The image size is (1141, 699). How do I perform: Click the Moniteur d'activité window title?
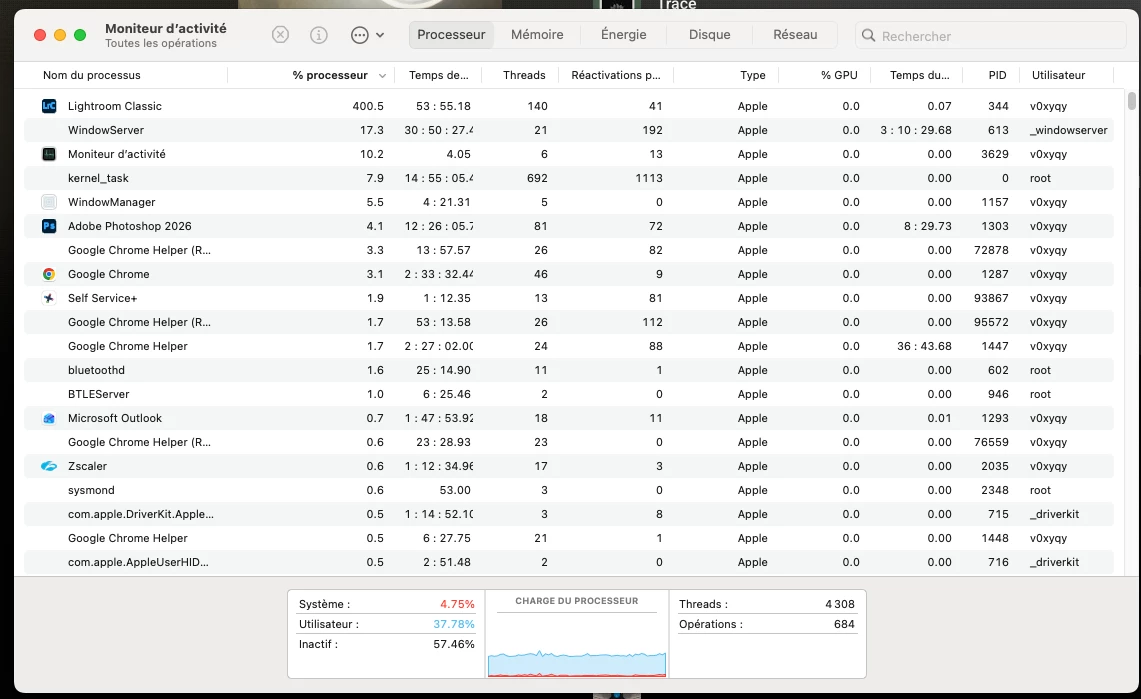click(166, 28)
